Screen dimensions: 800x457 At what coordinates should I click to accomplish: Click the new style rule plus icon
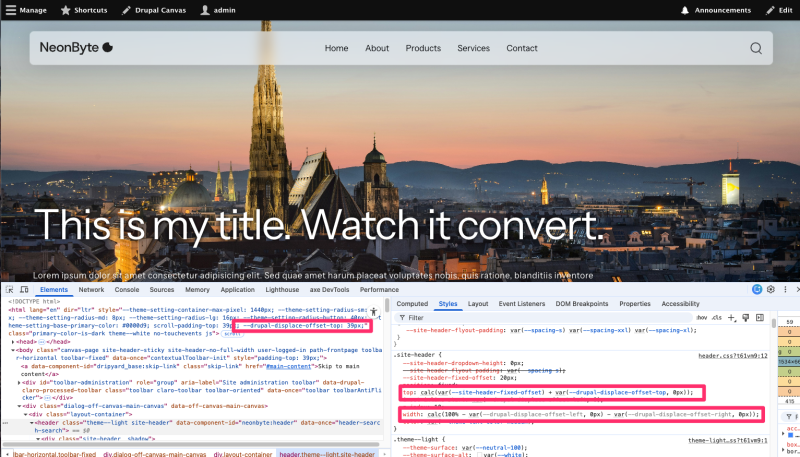coord(732,318)
